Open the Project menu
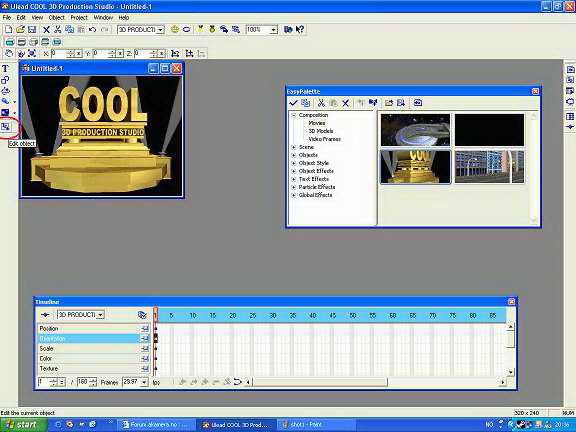The image size is (576, 432). coord(79,17)
